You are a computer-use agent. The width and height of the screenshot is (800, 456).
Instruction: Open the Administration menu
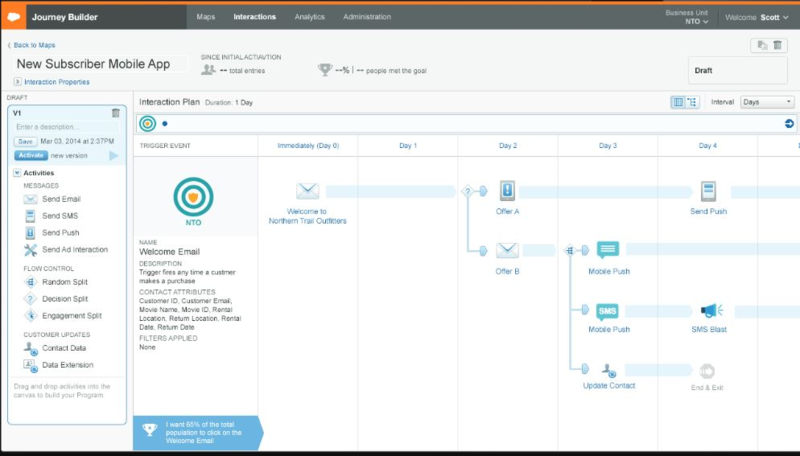pyautogui.click(x=367, y=17)
